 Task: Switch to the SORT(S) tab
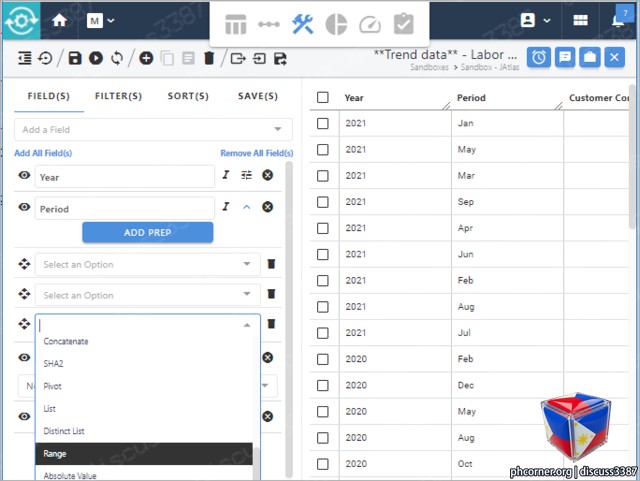point(188,96)
